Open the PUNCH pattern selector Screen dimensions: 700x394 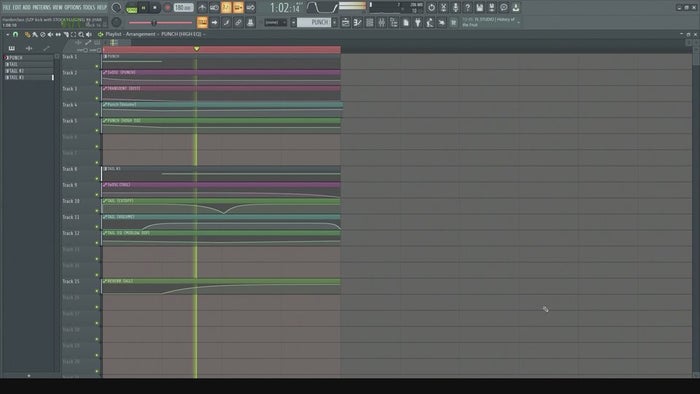[x=314, y=22]
